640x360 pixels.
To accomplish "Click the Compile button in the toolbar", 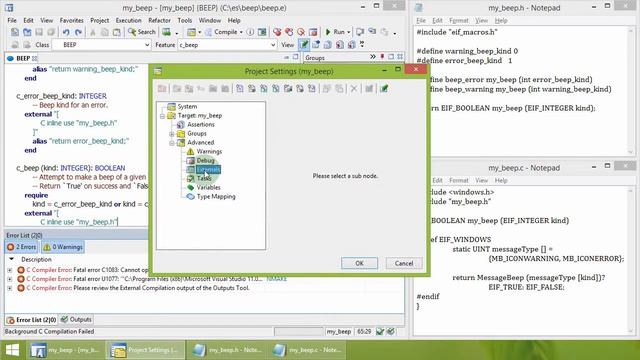I will [222, 32].
